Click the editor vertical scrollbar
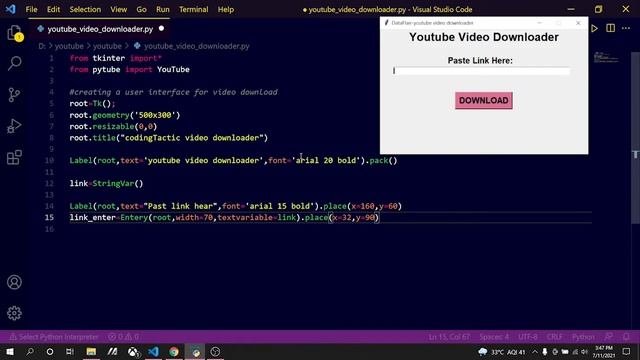 point(636,139)
